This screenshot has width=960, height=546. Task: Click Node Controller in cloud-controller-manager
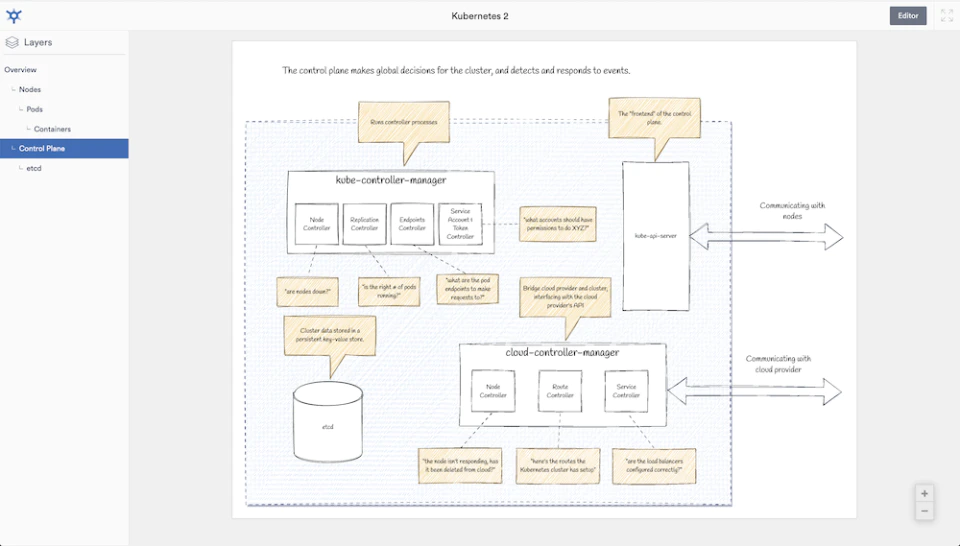tap(493, 391)
